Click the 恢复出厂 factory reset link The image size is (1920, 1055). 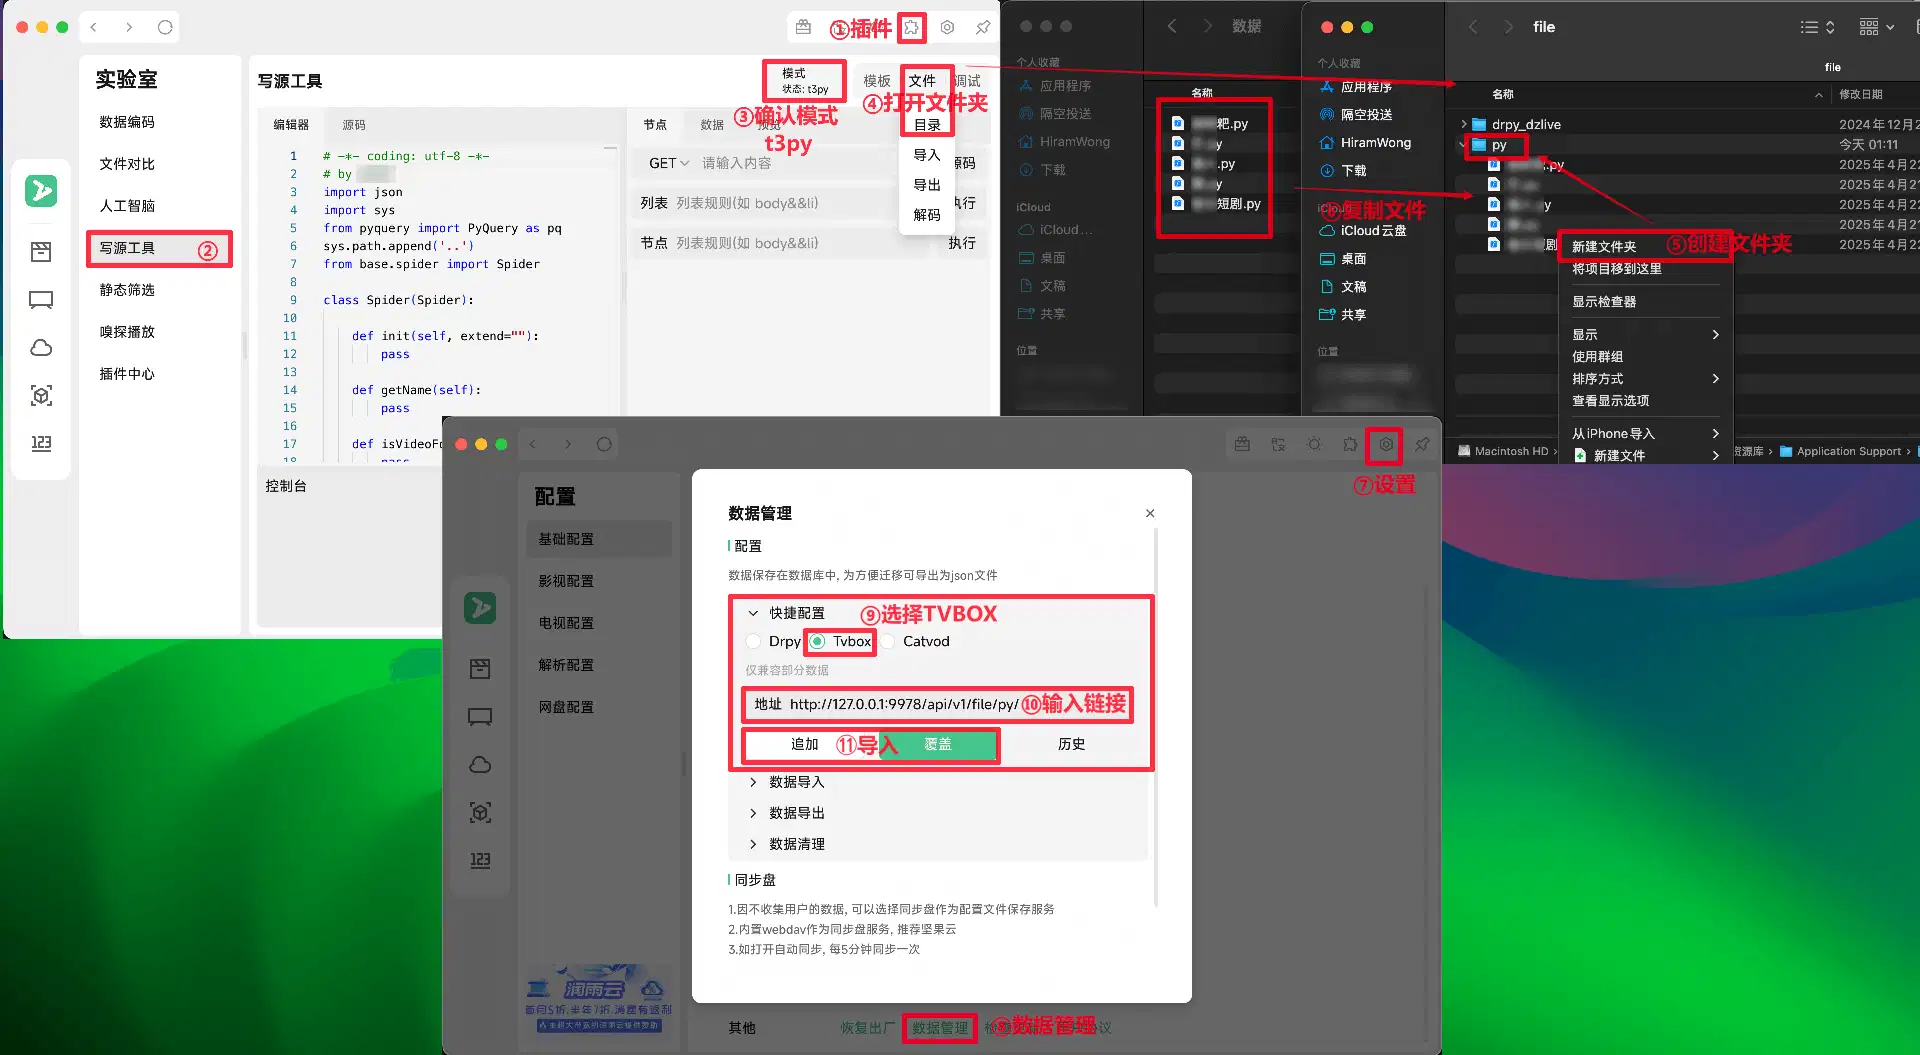[x=867, y=1027]
